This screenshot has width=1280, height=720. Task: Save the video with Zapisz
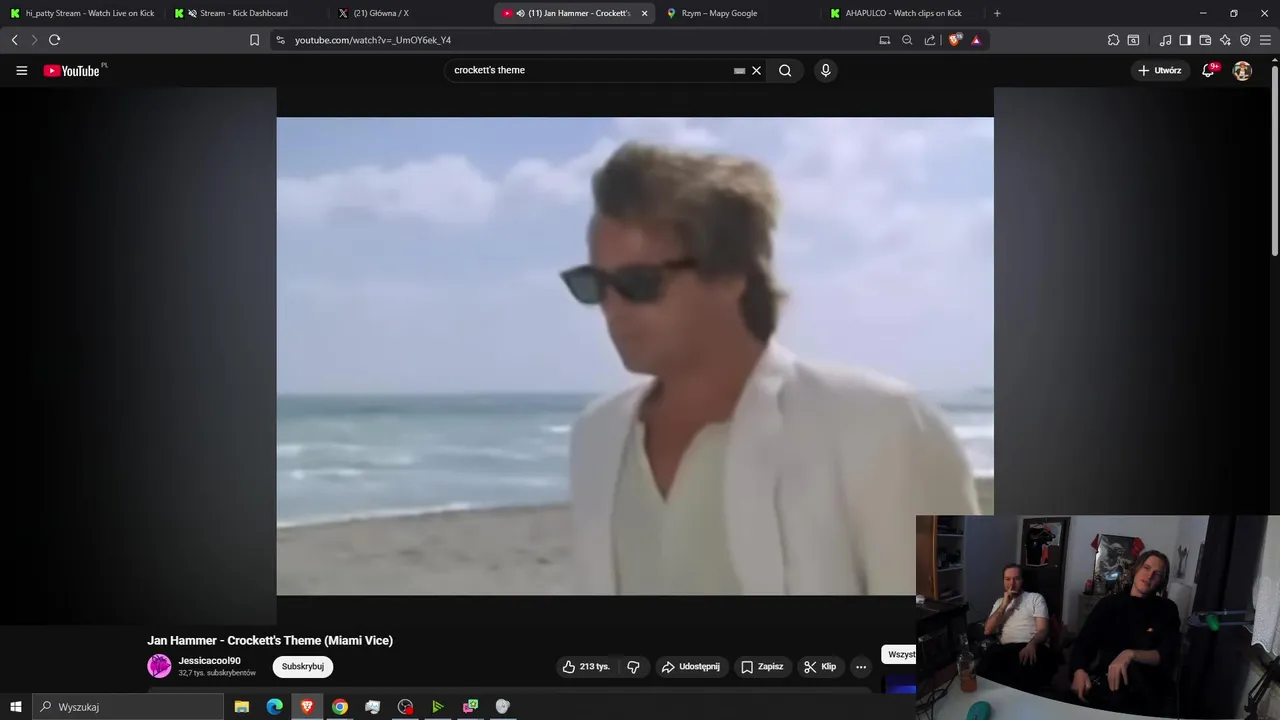(x=762, y=666)
